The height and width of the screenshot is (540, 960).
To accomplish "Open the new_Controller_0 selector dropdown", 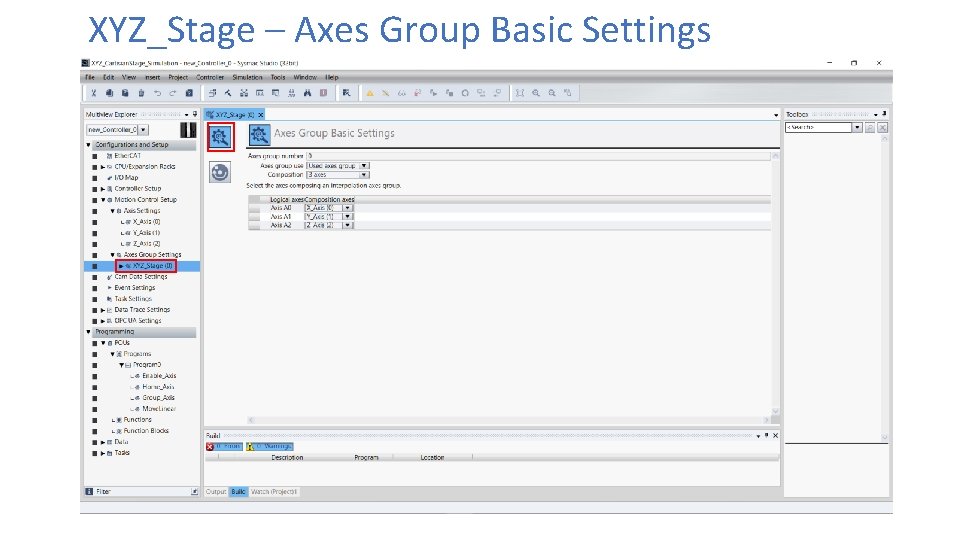I will tap(143, 130).
